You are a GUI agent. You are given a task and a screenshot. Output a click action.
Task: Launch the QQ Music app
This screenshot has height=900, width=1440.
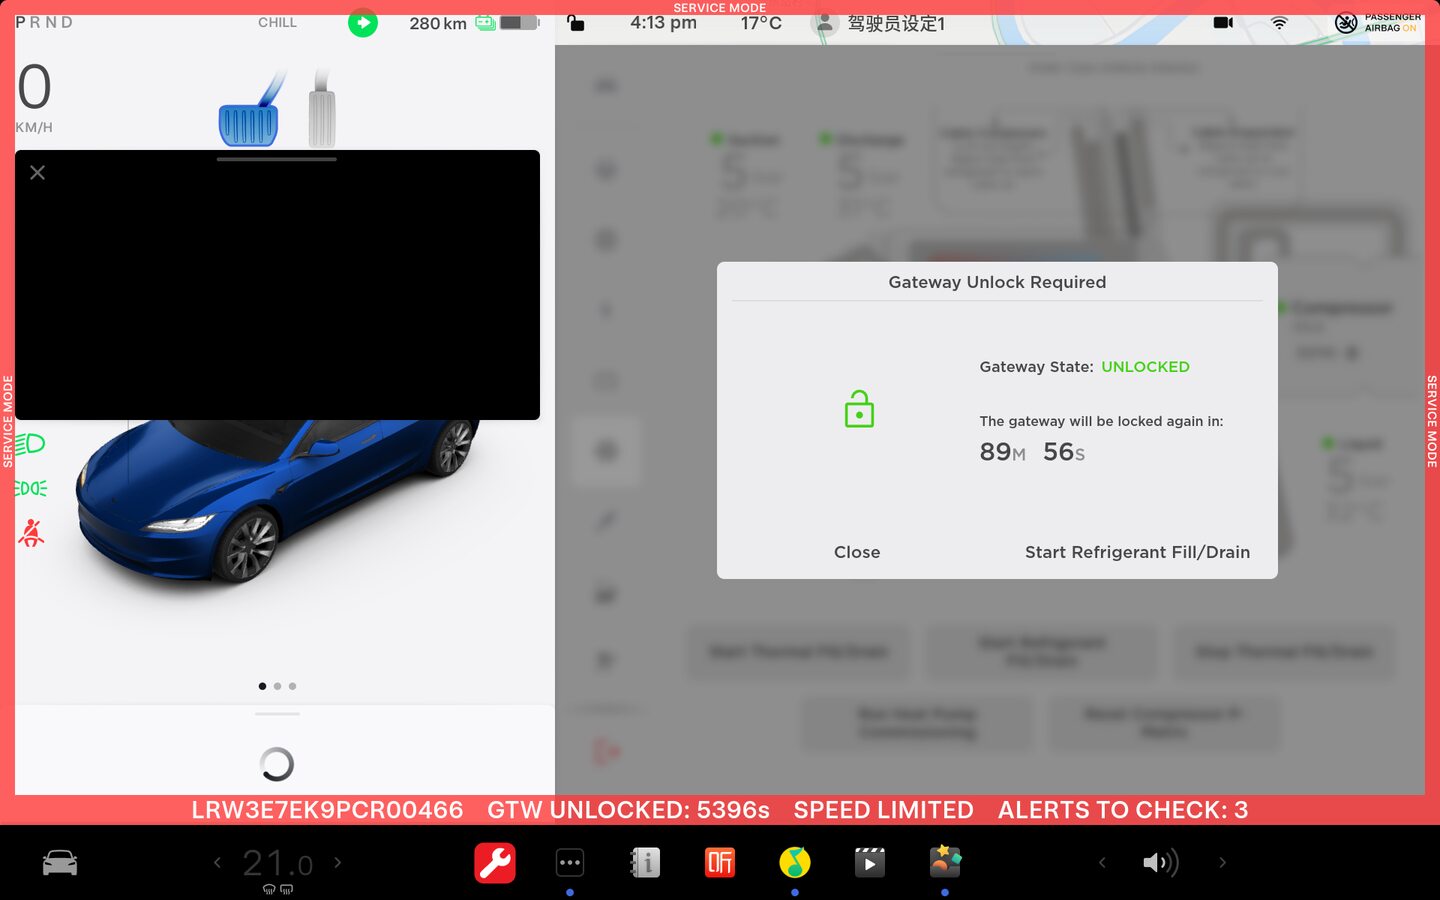(x=795, y=862)
